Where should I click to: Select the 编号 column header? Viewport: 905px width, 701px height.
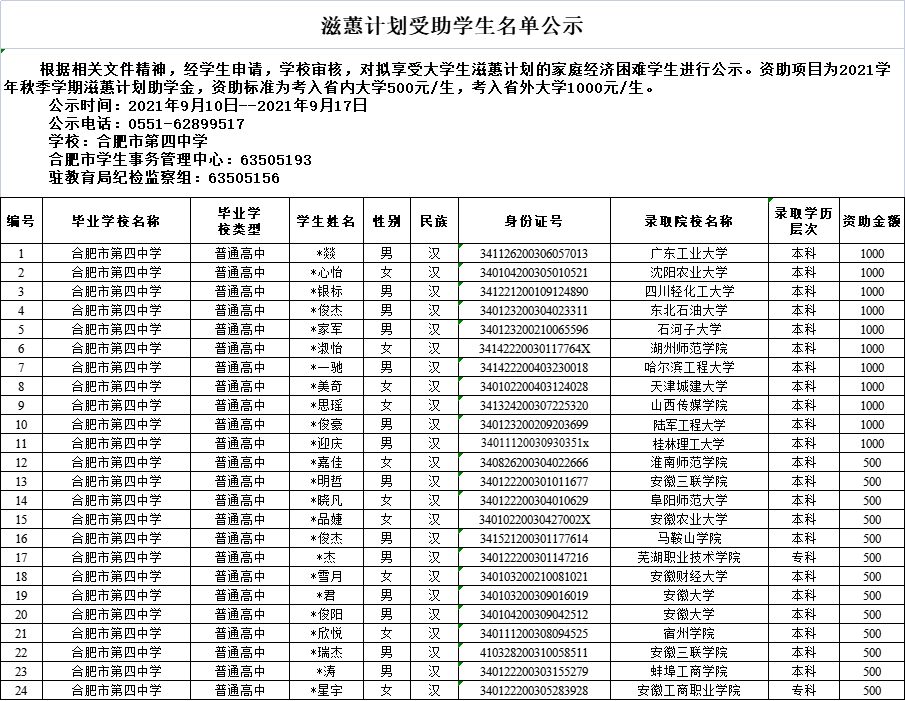[x=21, y=221]
